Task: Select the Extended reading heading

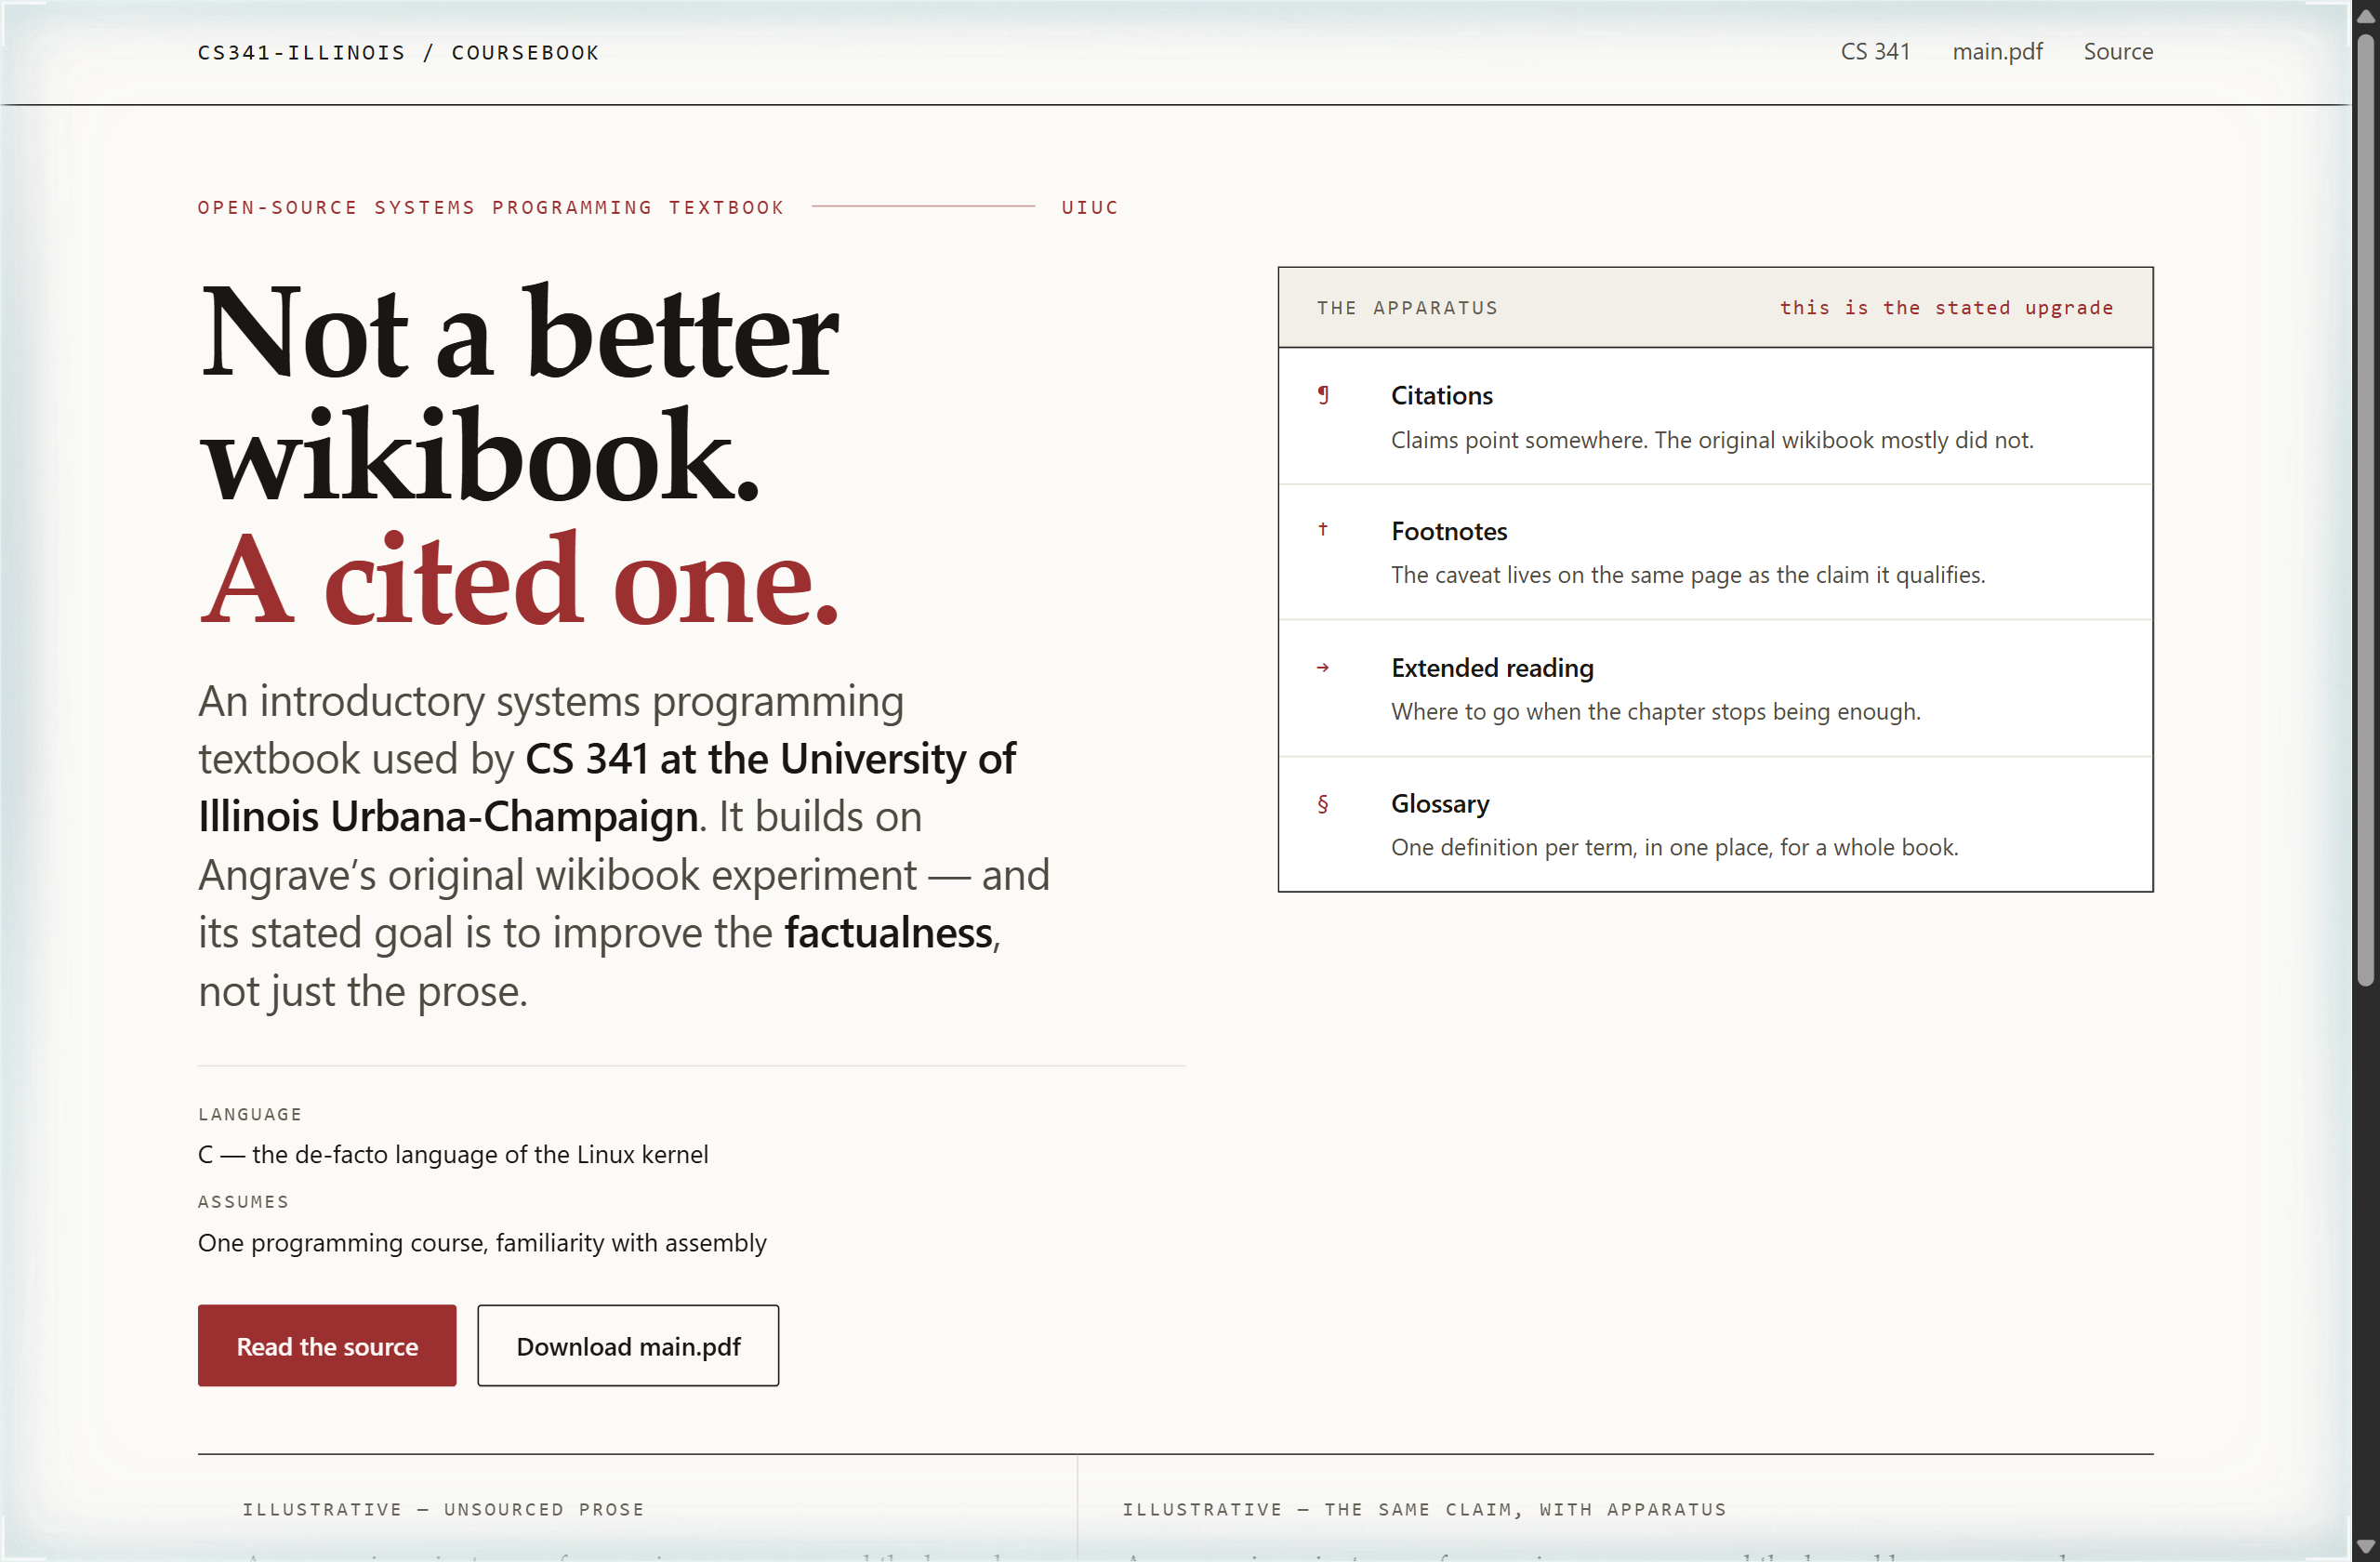Action: tap(1492, 667)
